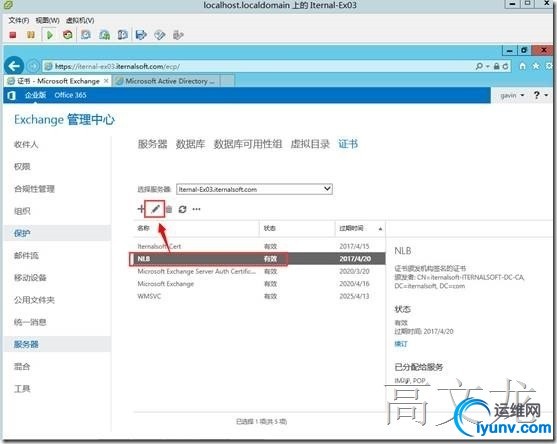Go to 收件人 in sidebar
557x444 pixels.
[x=26, y=145]
